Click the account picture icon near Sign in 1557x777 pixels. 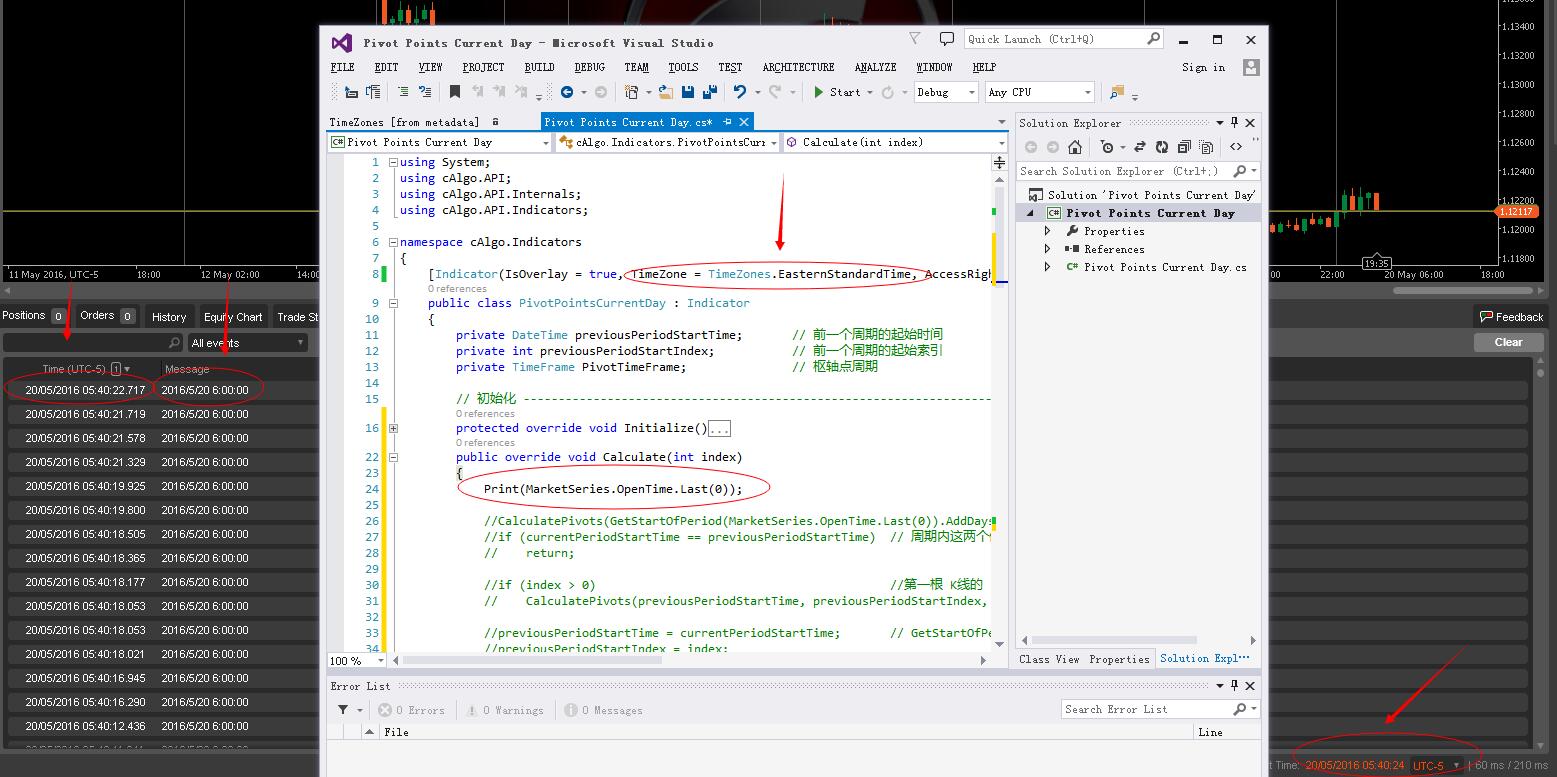pos(1251,67)
